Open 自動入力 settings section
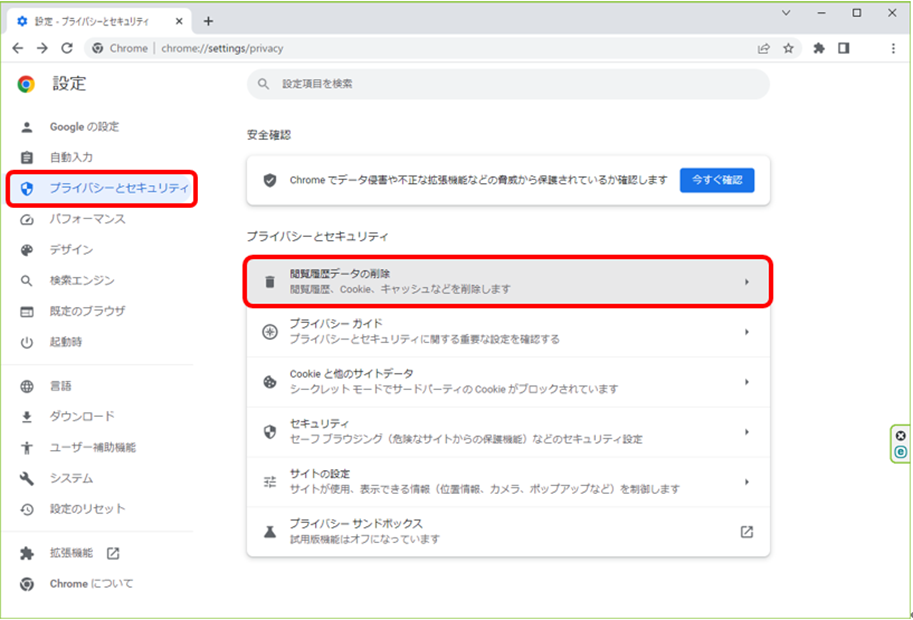Screen dimensions: 913x620 click(x=71, y=157)
